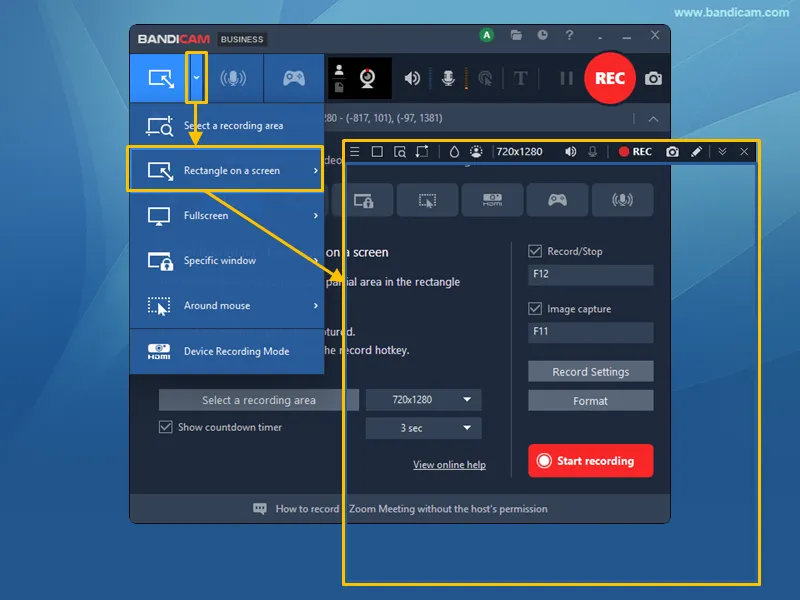Image resolution: width=800 pixels, height=600 pixels.
Task: Uncheck the Show countdown timer checkbox
Action: [x=165, y=427]
